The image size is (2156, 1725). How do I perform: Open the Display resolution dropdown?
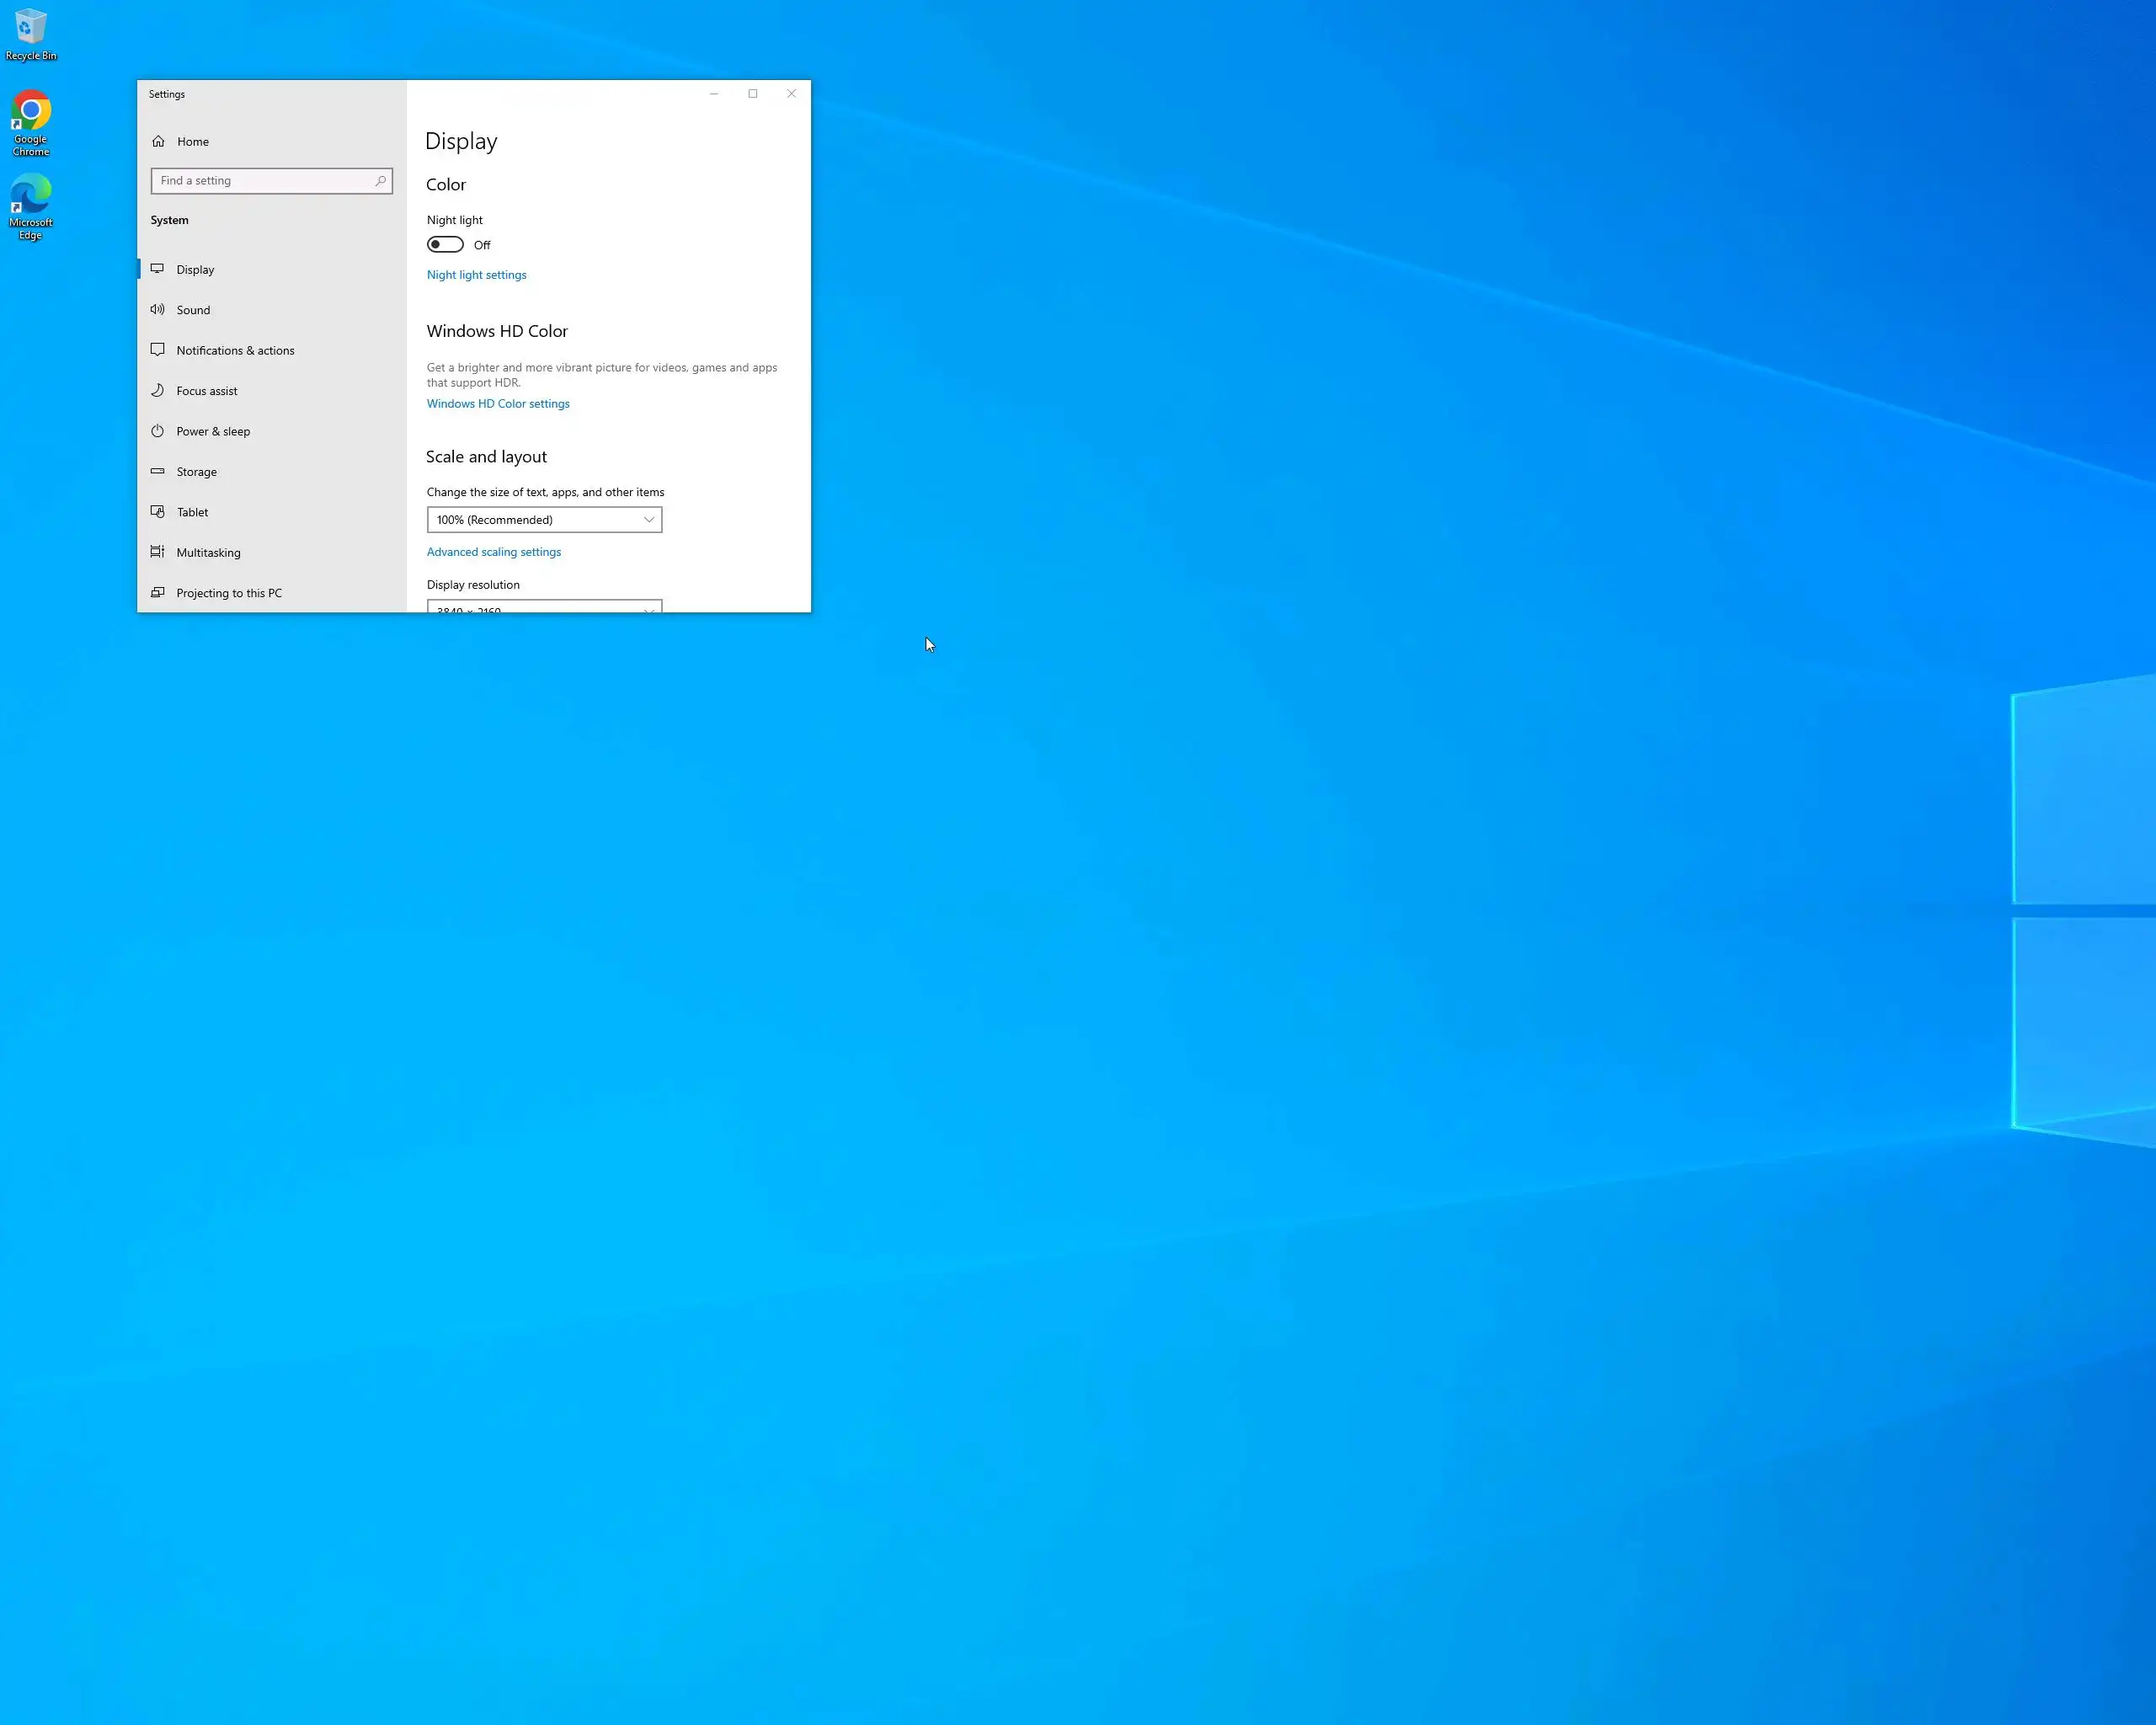[544, 607]
